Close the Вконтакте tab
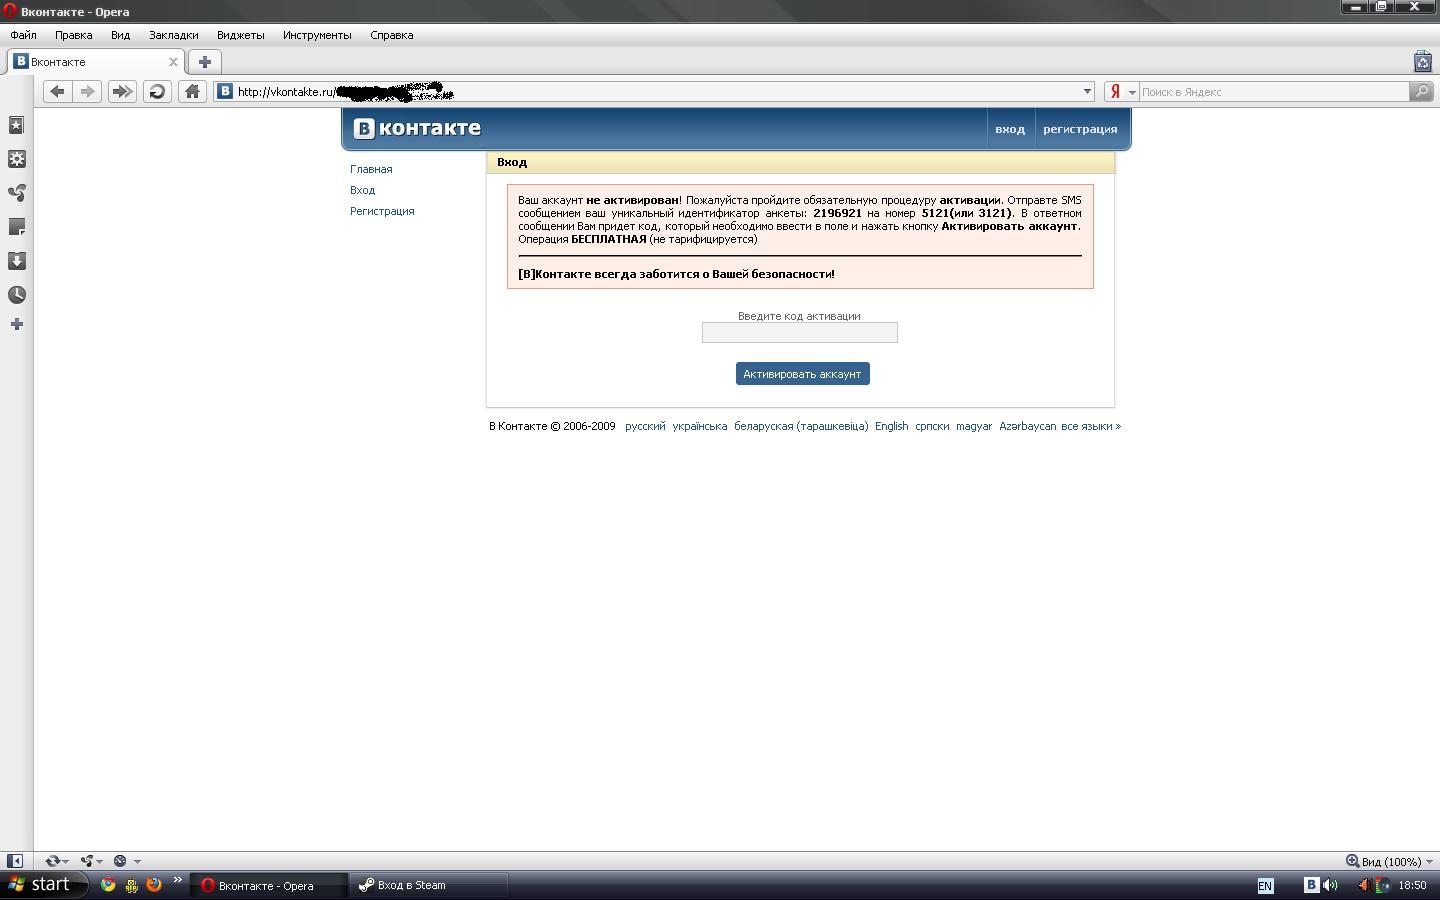The width and height of the screenshot is (1440, 900). (x=173, y=62)
